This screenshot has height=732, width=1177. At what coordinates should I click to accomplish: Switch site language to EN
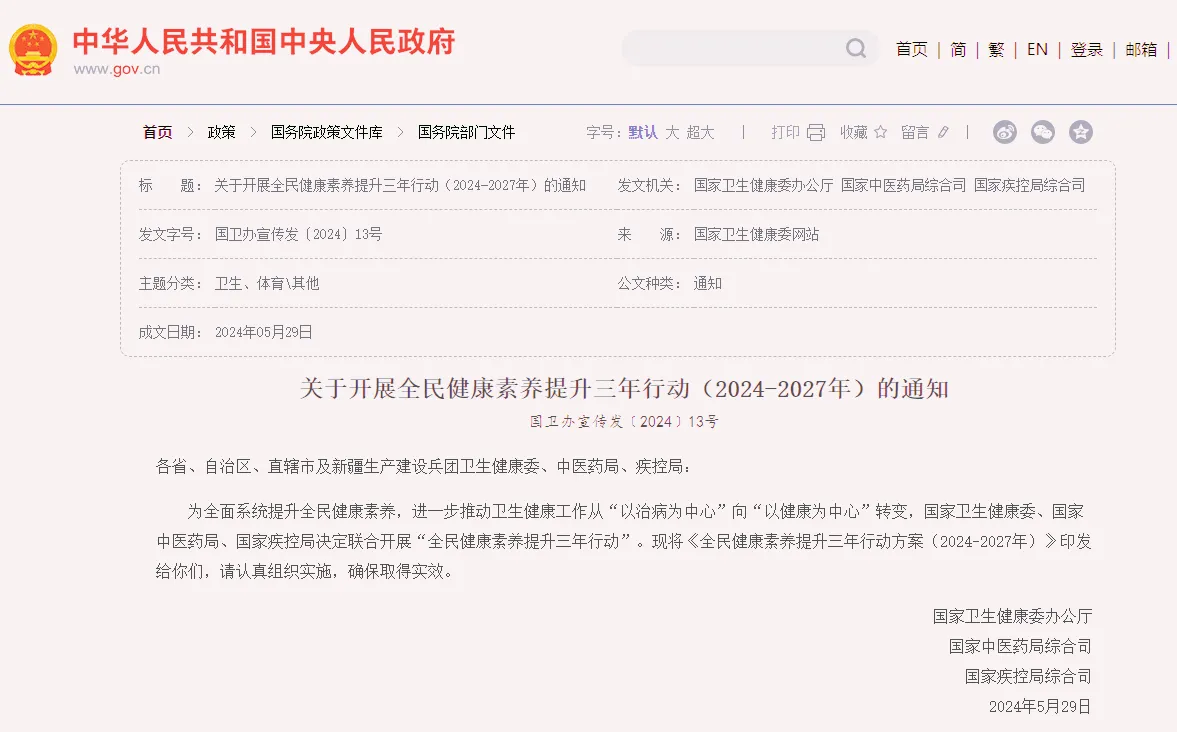coord(1037,50)
